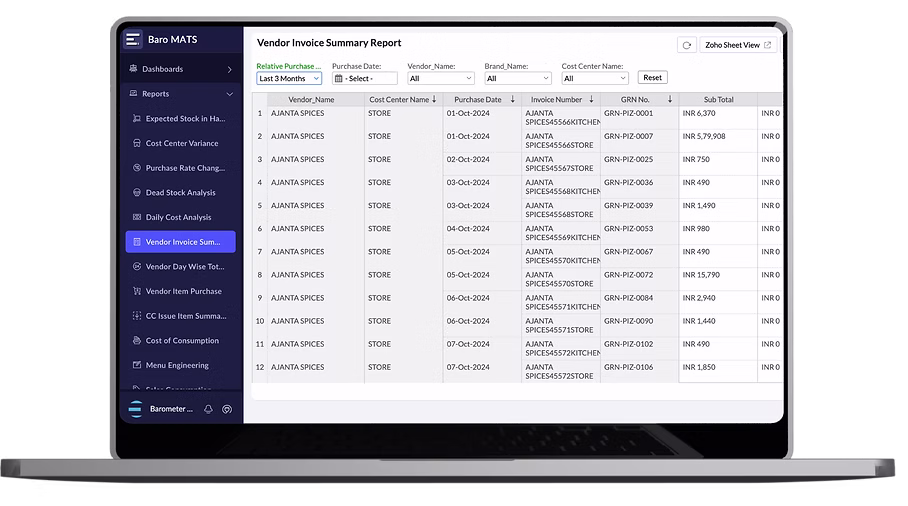Open the Last 3 Months dropdown

tap(289, 78)
